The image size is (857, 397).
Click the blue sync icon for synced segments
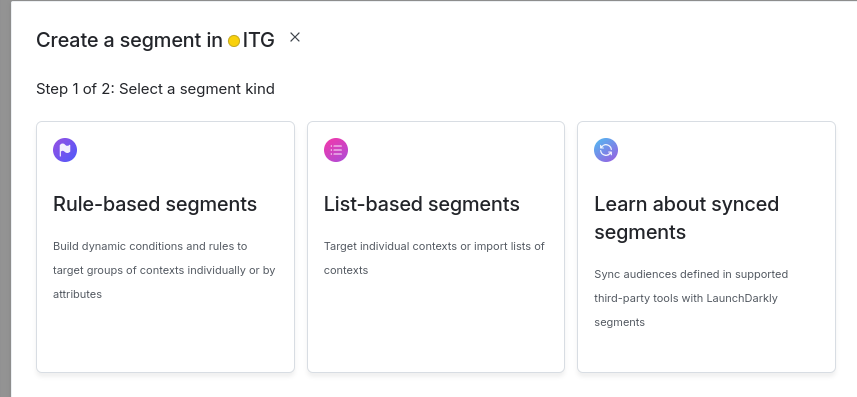pyautogui.click(x=606, y=150)
